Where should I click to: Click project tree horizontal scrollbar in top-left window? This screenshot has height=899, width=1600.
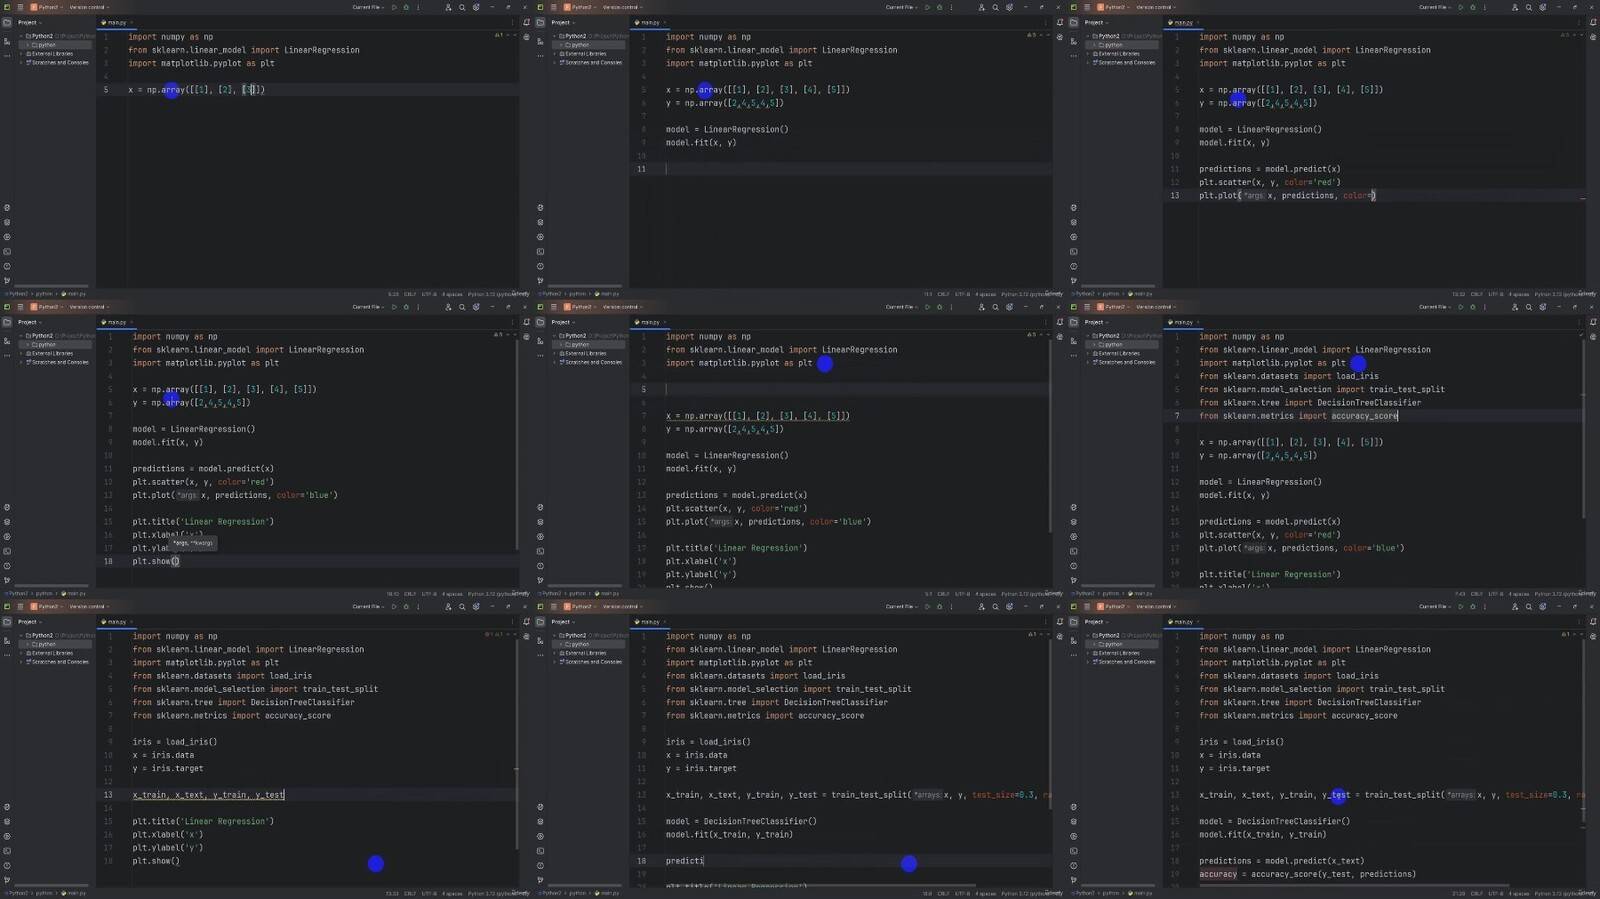tap(52, 286)
